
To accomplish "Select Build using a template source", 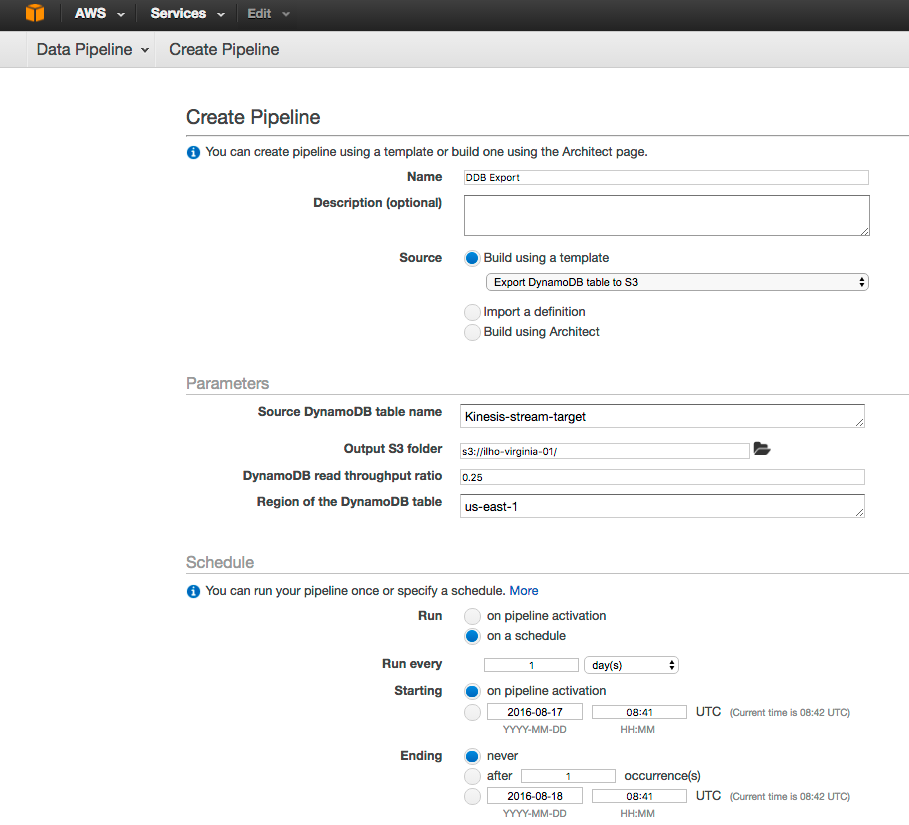I will click(x=472, y=258).
